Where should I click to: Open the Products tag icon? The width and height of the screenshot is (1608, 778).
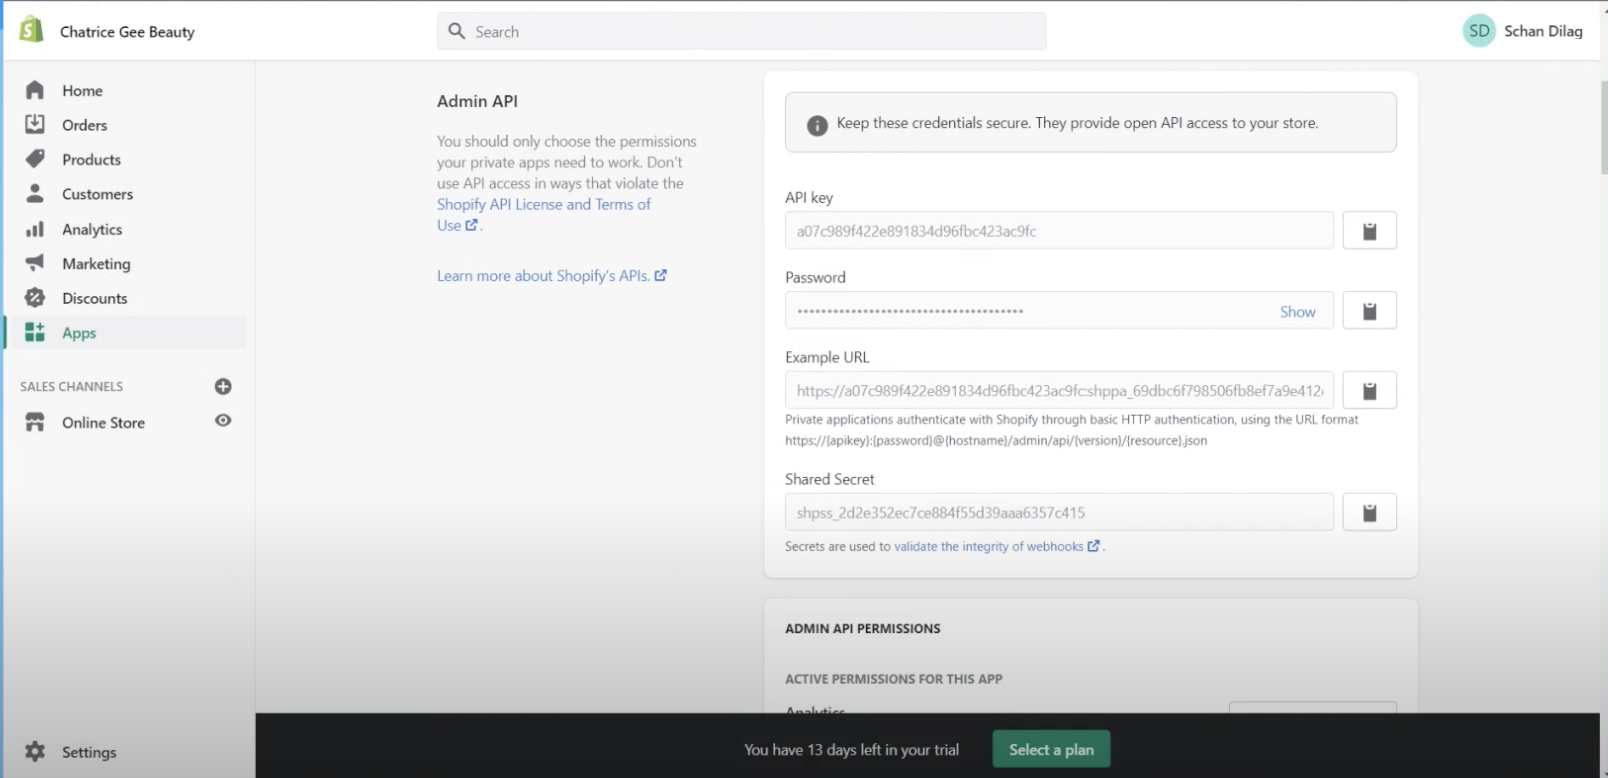[35, 159]
